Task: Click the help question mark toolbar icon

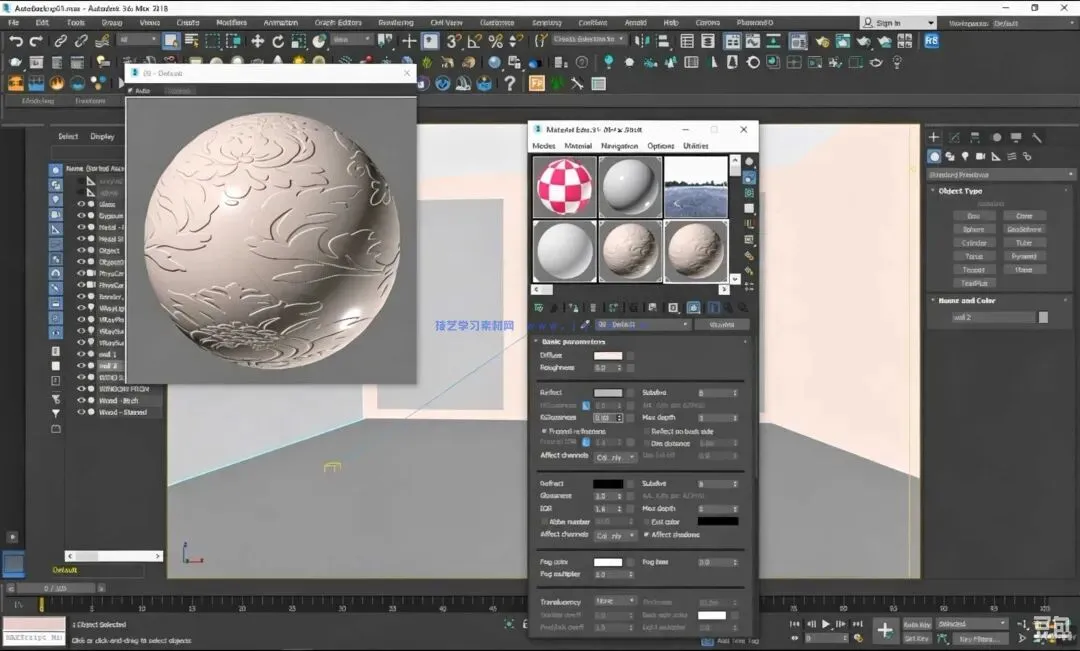Action: [510, 83]
